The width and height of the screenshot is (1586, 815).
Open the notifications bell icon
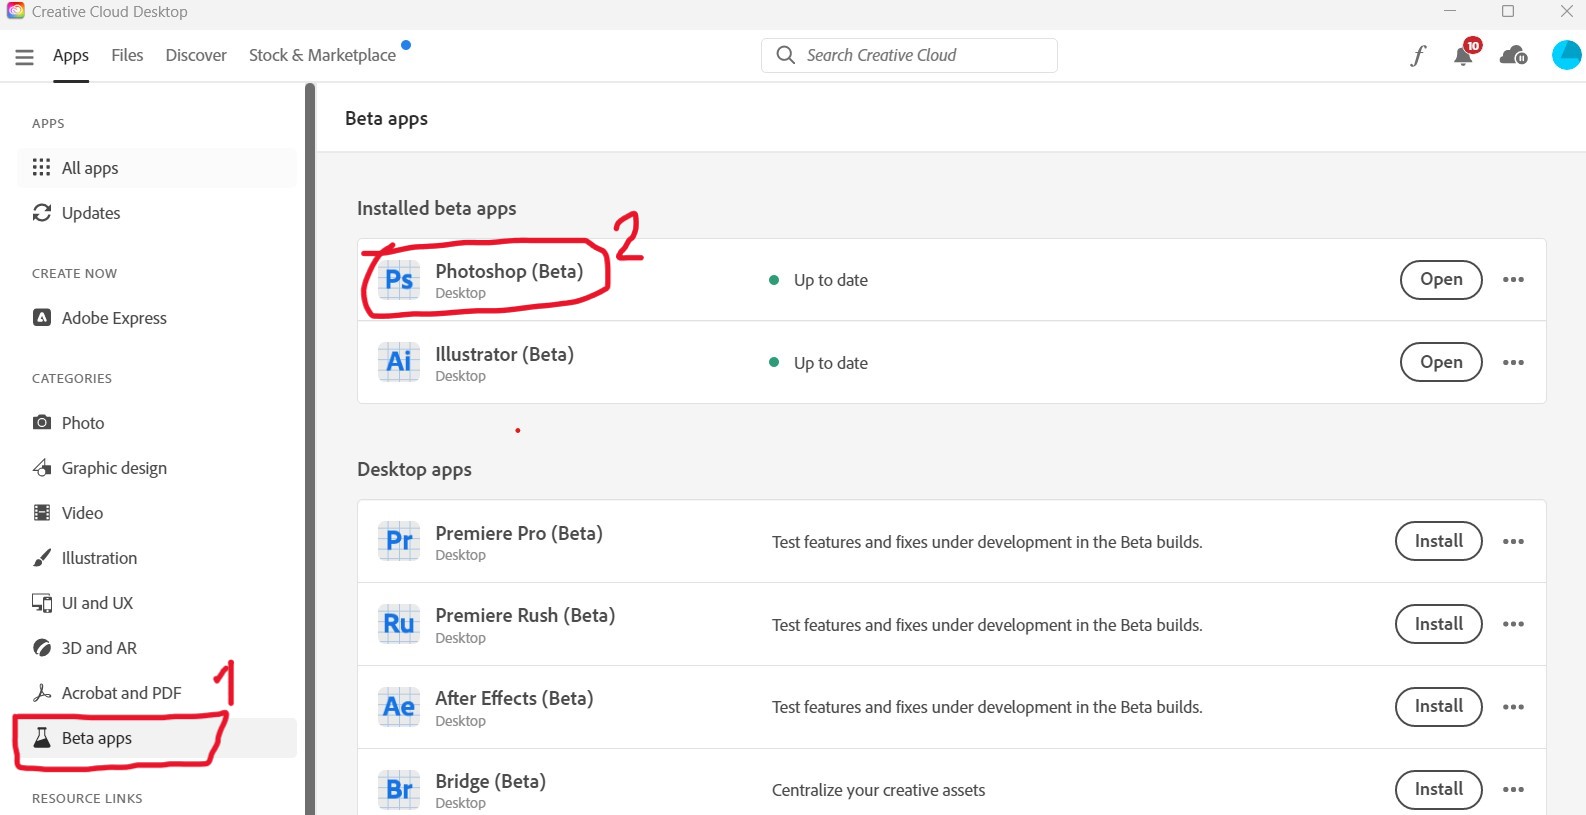click(1463, 56)
